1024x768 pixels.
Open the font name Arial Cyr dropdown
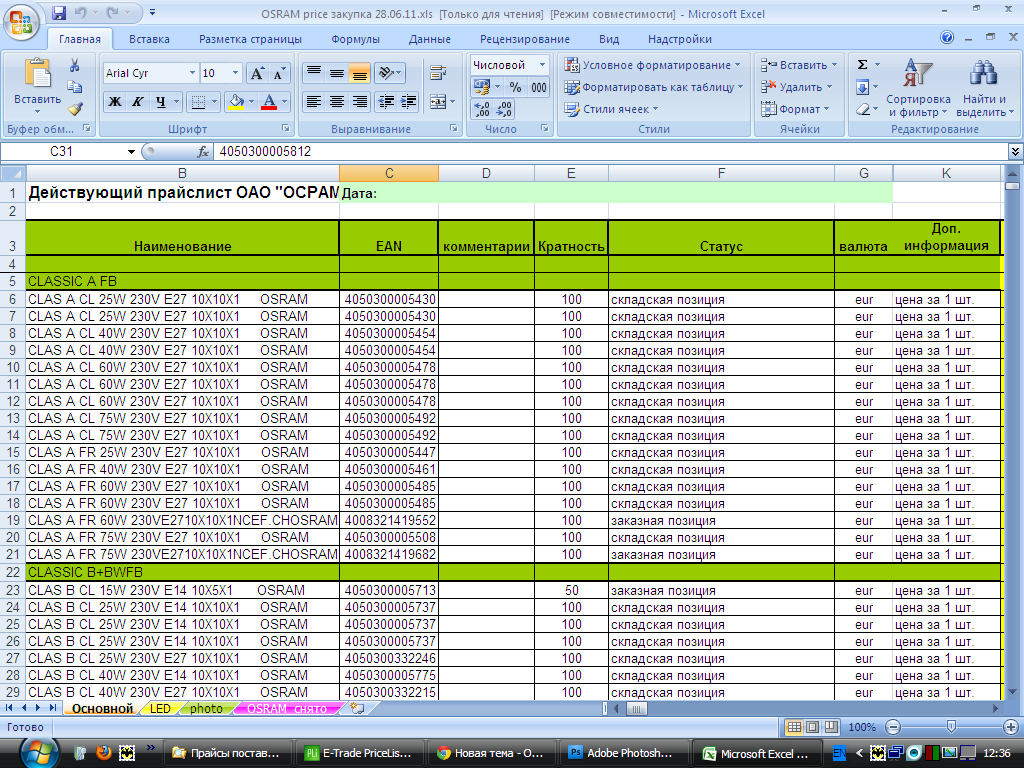192,73
